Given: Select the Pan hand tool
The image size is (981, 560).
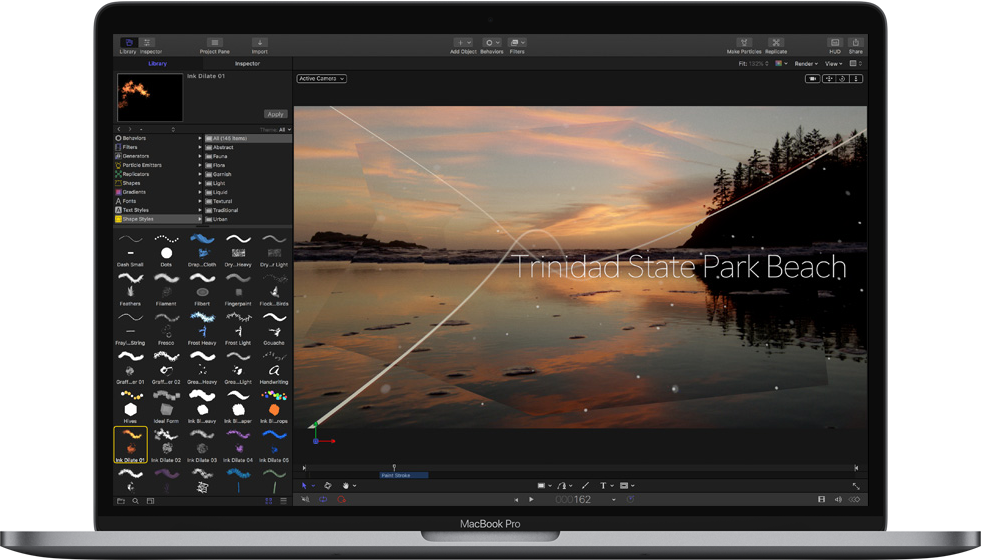Looking at the screenshot, I should [345, 486].
